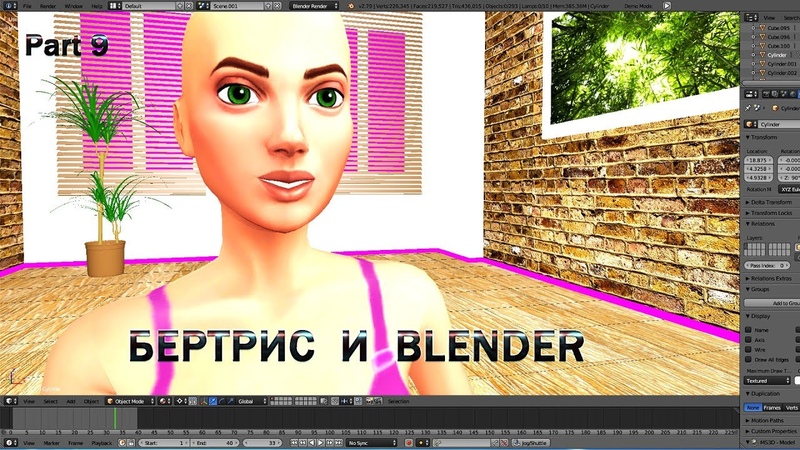This screenshot has height=450, width=800.
Task: Open the Window menu
Action: pos(73,6)
